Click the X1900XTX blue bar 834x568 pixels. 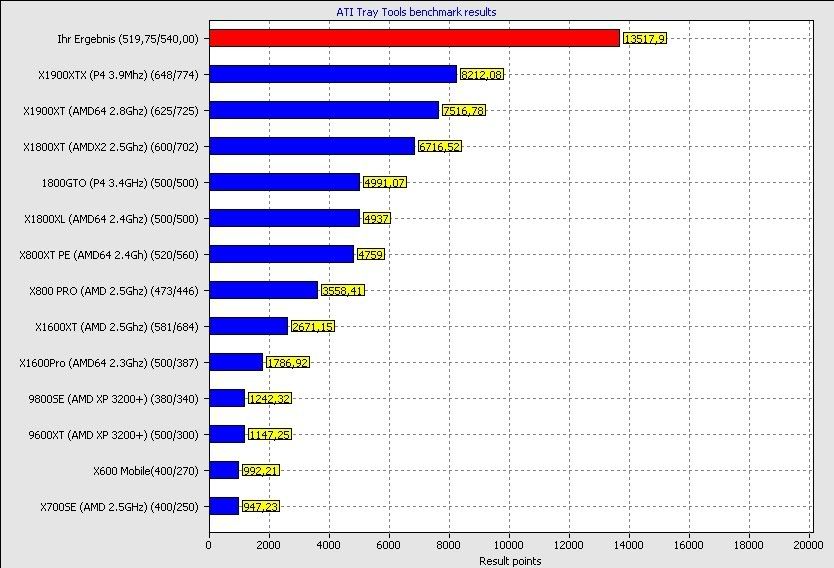coord(333,74)
